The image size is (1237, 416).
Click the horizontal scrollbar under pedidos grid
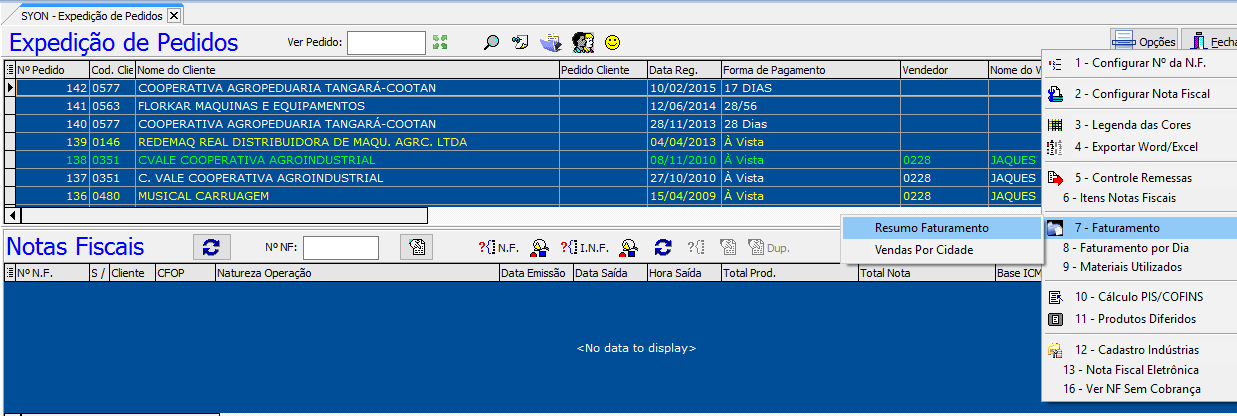[220, 215]
